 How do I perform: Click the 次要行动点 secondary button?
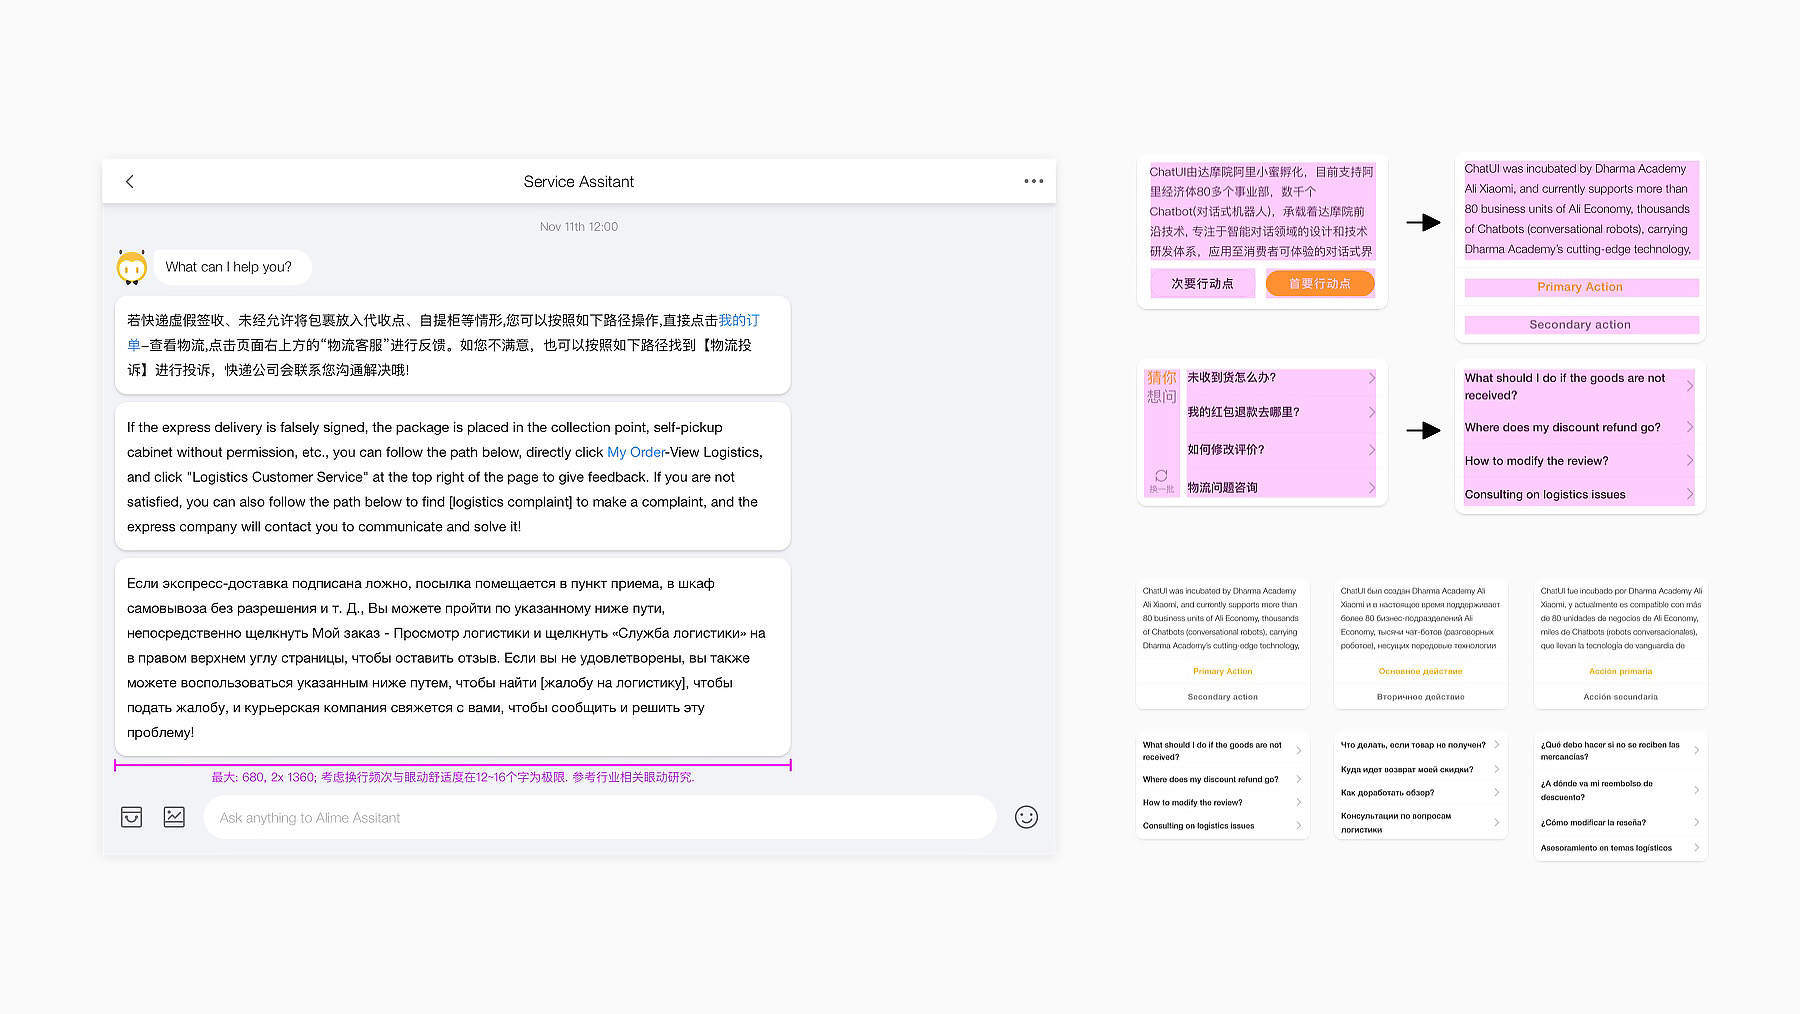coord(1203,284)
